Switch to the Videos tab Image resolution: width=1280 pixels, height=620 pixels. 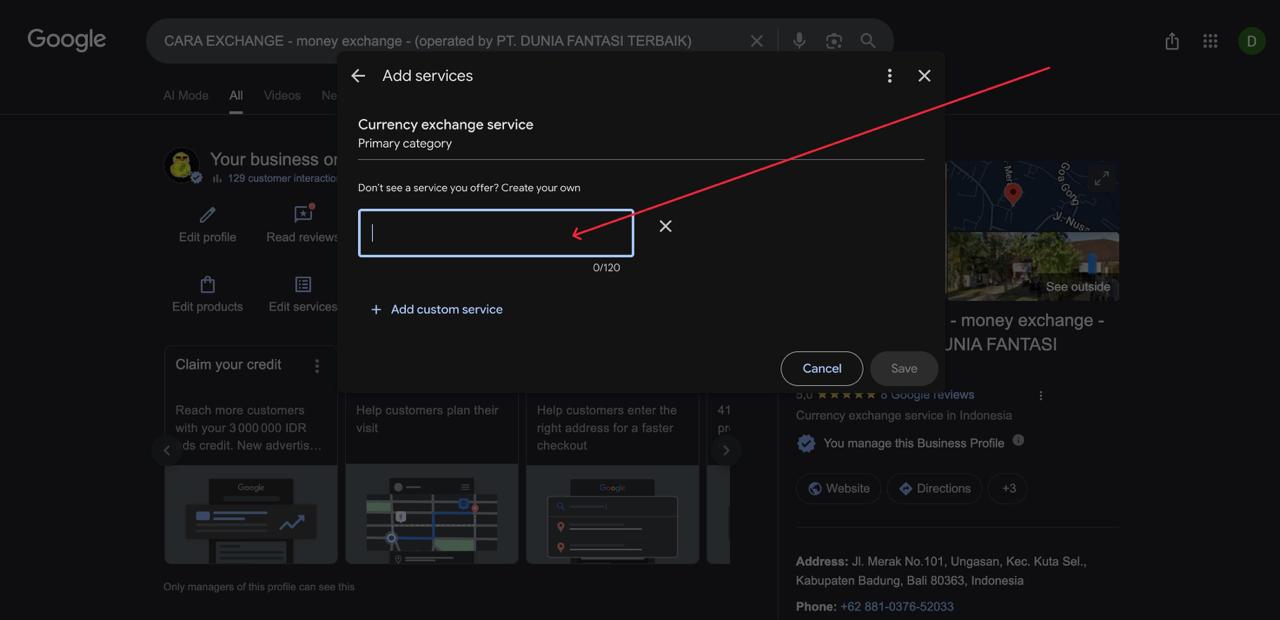(282, 95)
